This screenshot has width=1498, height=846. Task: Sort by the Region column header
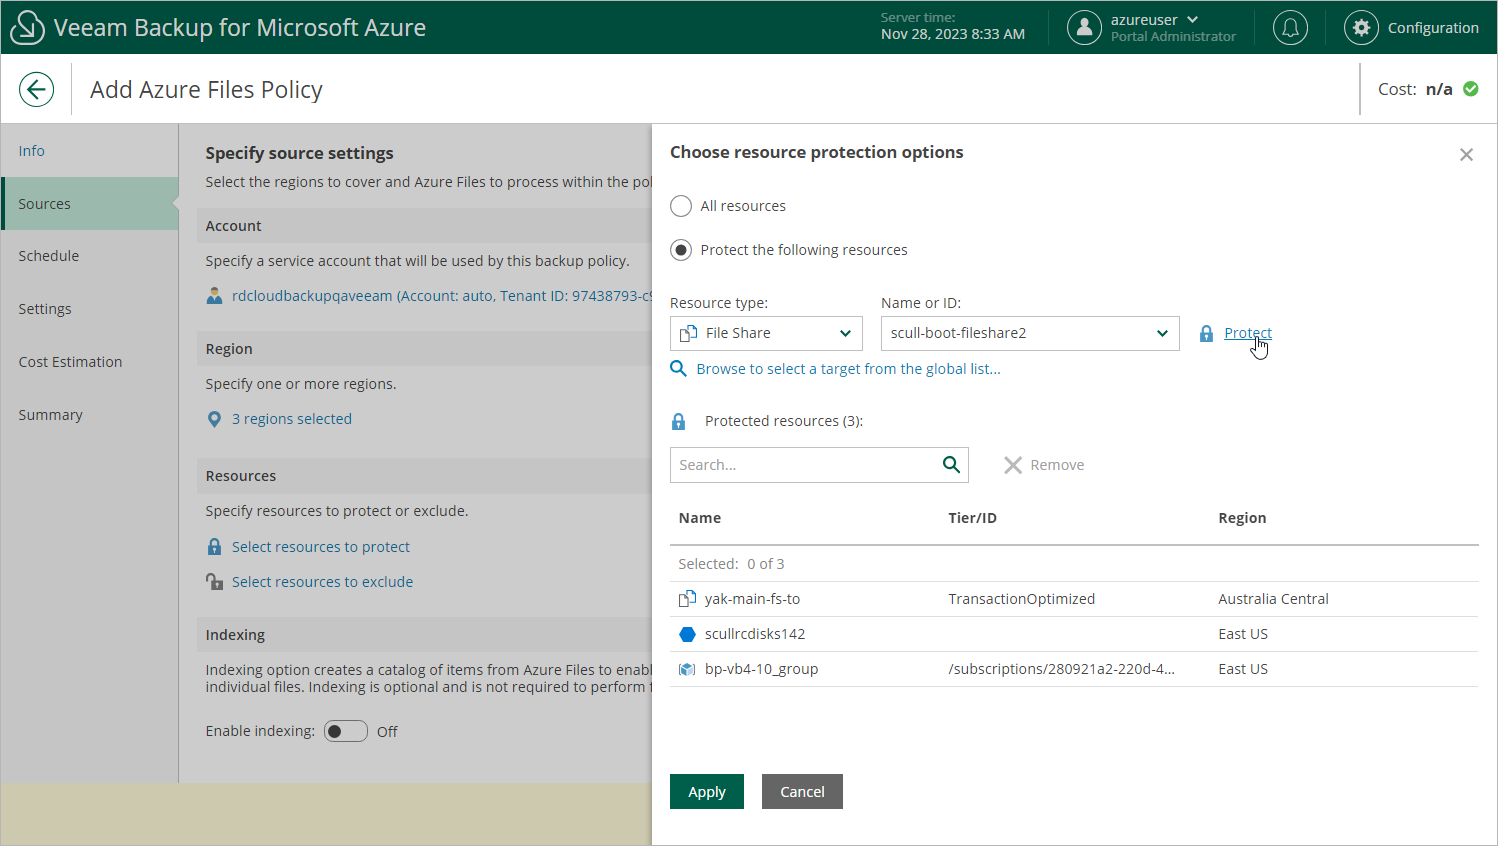[1242, 518]
